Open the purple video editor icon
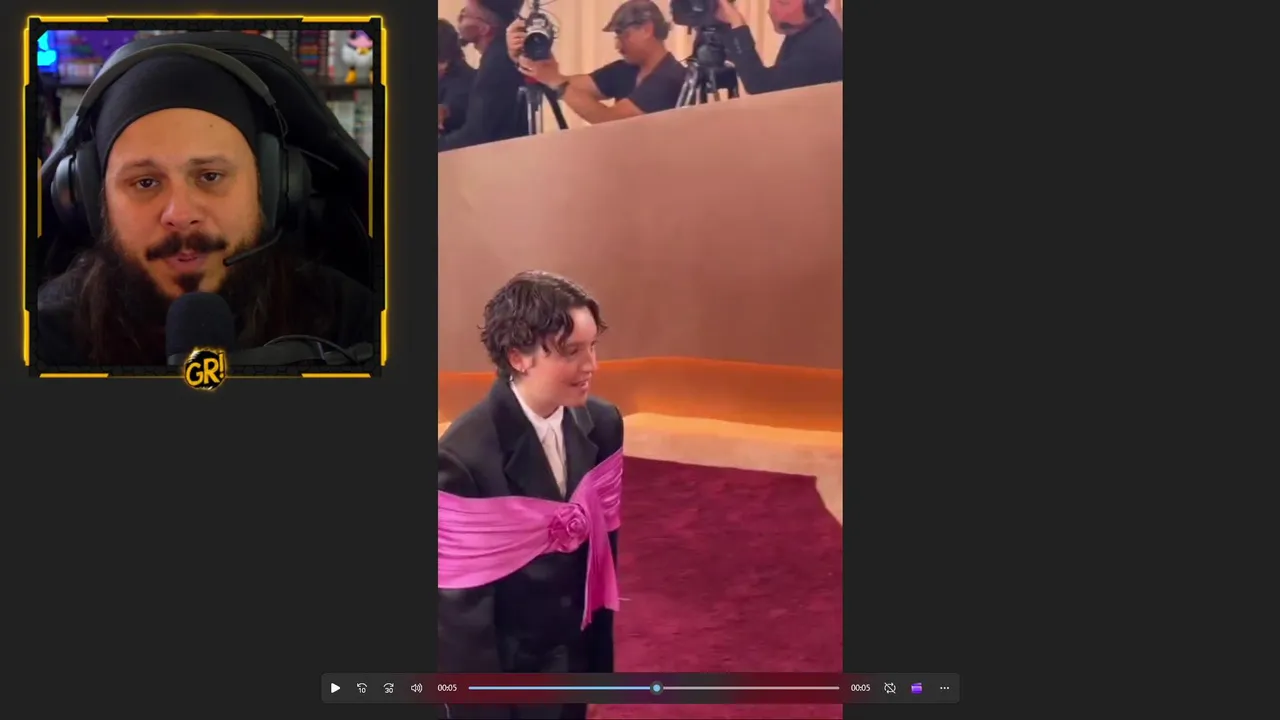 click(x=916, y=688)
